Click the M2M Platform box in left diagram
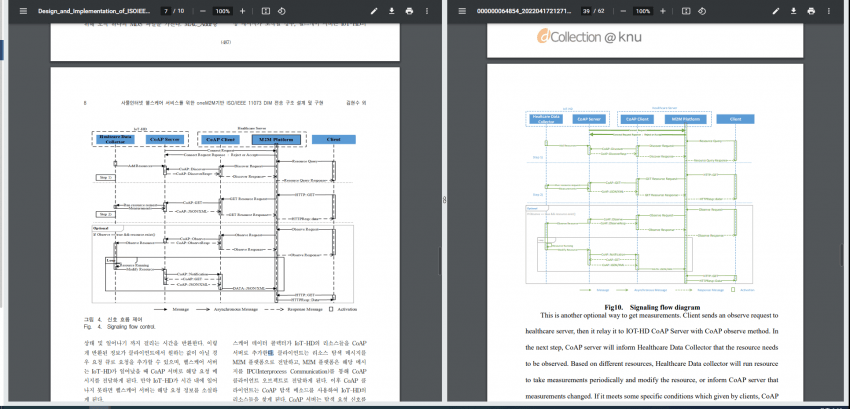 [276, 139]
